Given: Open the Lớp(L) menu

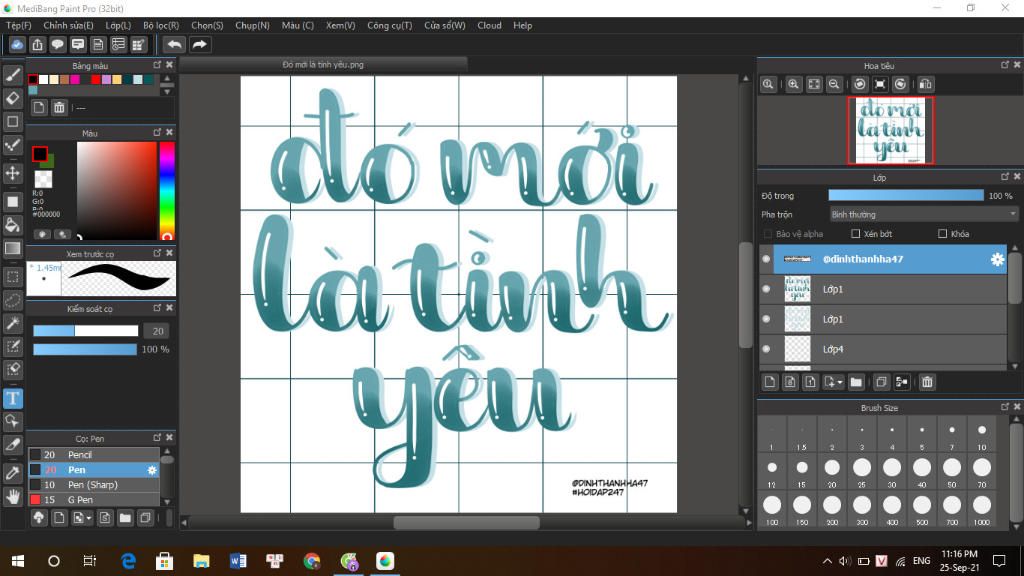Looking at the screenshot, I should click(x=118, y=25).
